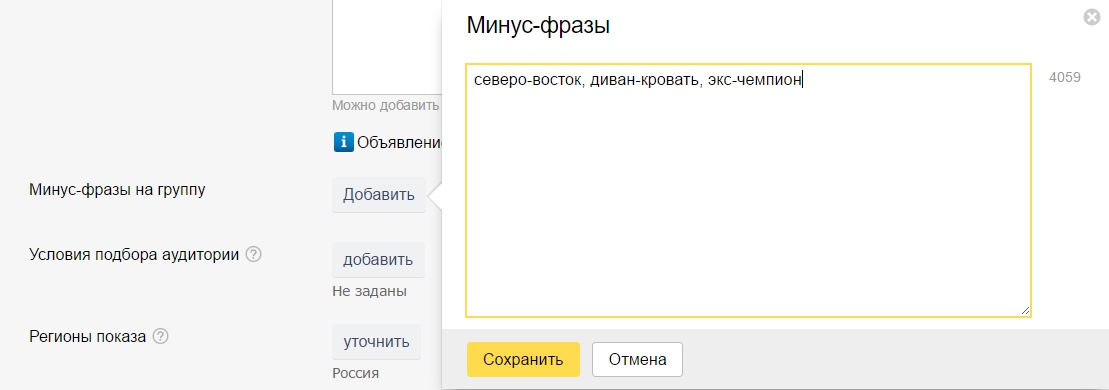Click Добавить next to Минус-фразы на группу
Image resolution: width=1109 pixels, height=390 pixels.
pyautogui.click(x=379, y=195)
